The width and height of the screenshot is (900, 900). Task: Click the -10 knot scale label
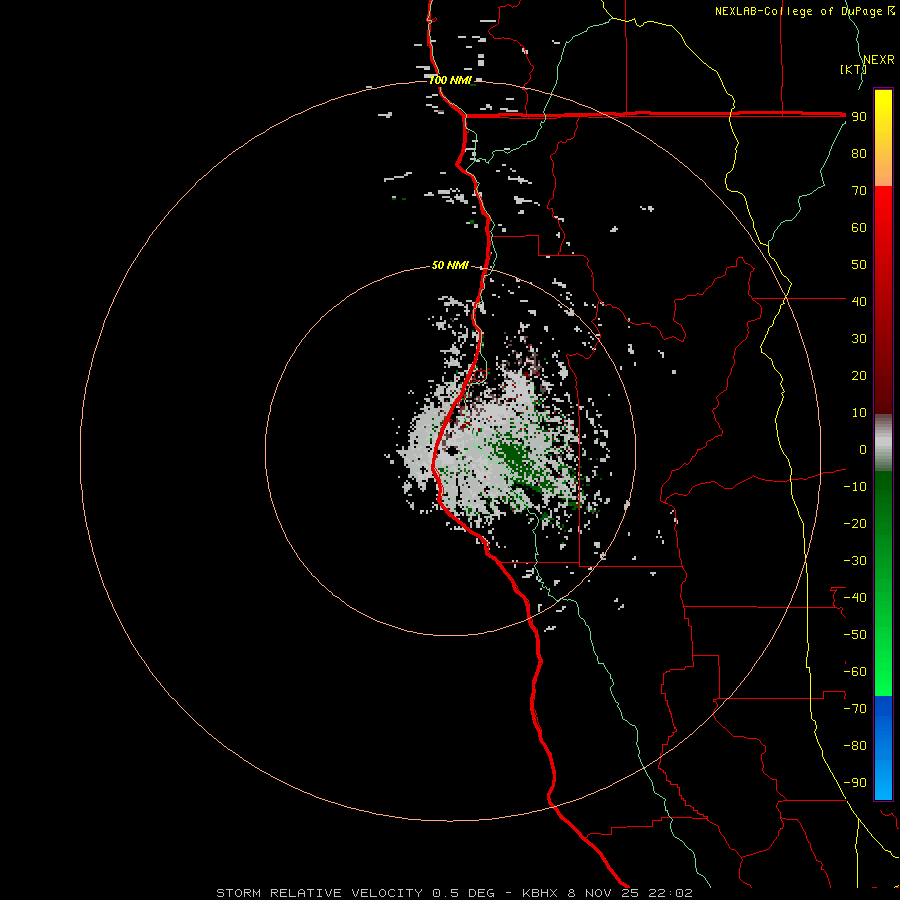855,487
